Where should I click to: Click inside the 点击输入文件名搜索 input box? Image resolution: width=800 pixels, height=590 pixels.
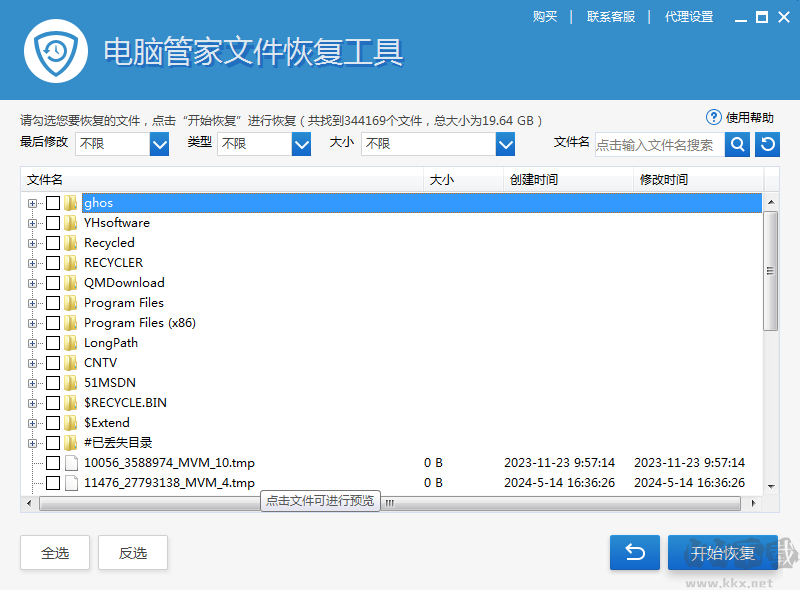[x=660, y=143]
